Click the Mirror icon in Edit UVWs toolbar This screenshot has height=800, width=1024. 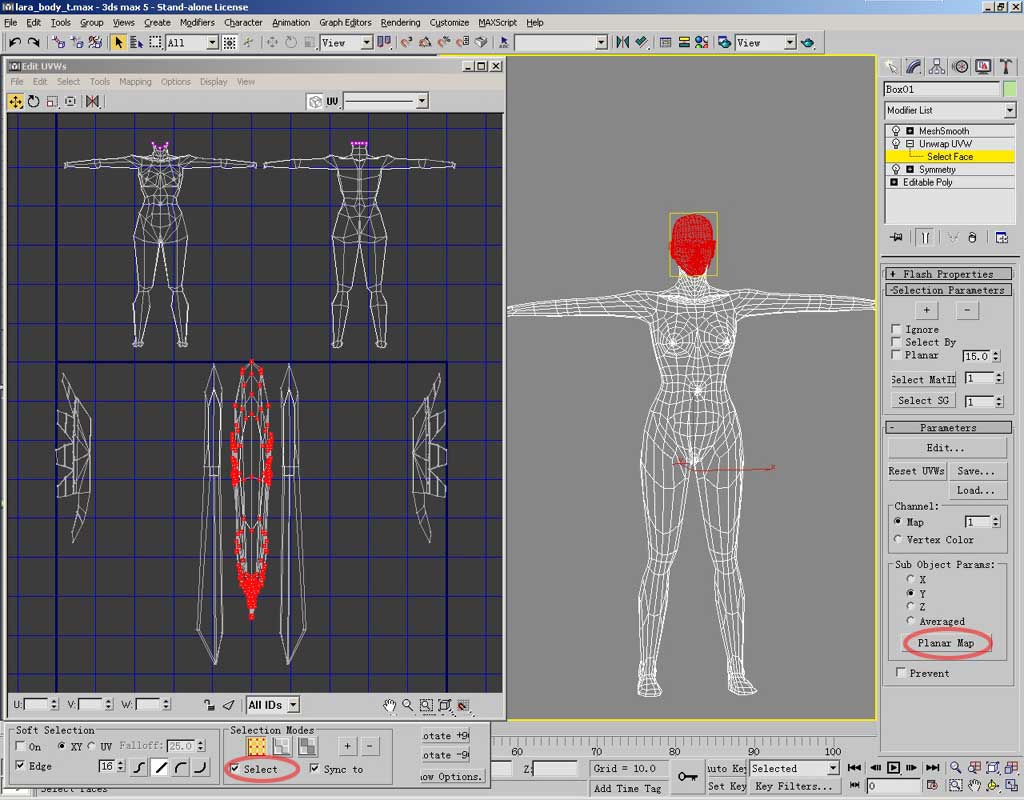(92, 102)
